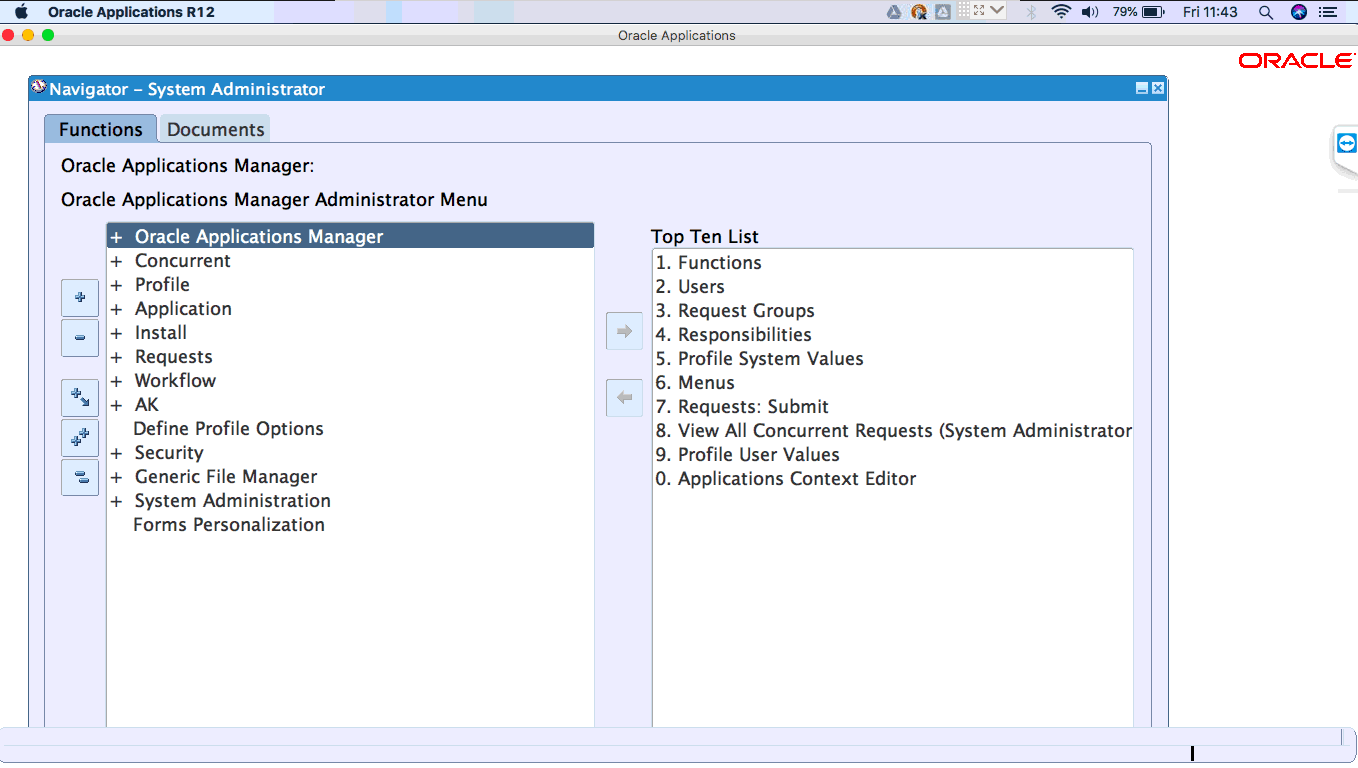This screenshot has width=1358, height=768.
Task: Click the green zoom button of Oracle Applications window
Action: tap(48, 35)
